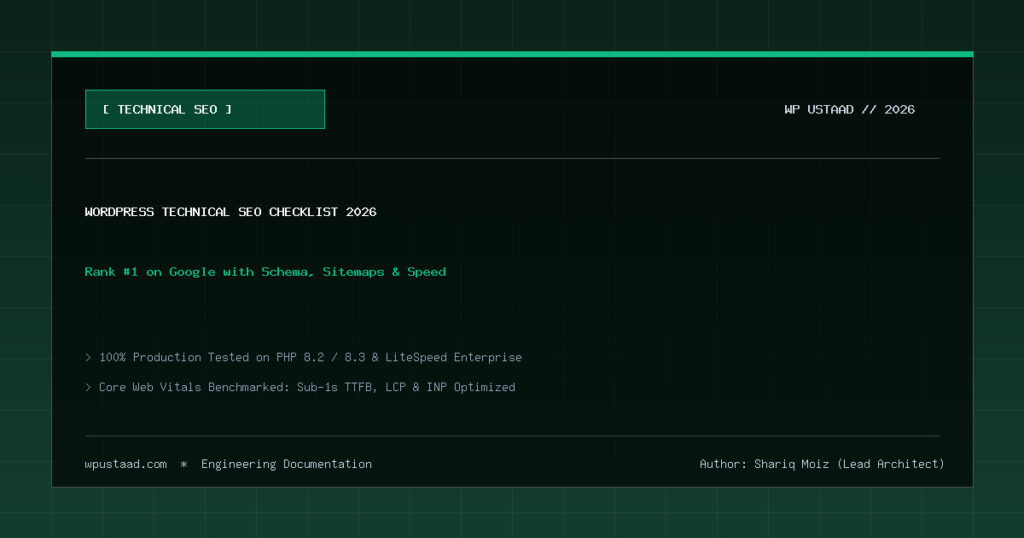Viewport: 1024px width, 538px height.
Task: Click the asterisk separator in the footer
Action: 184,464
